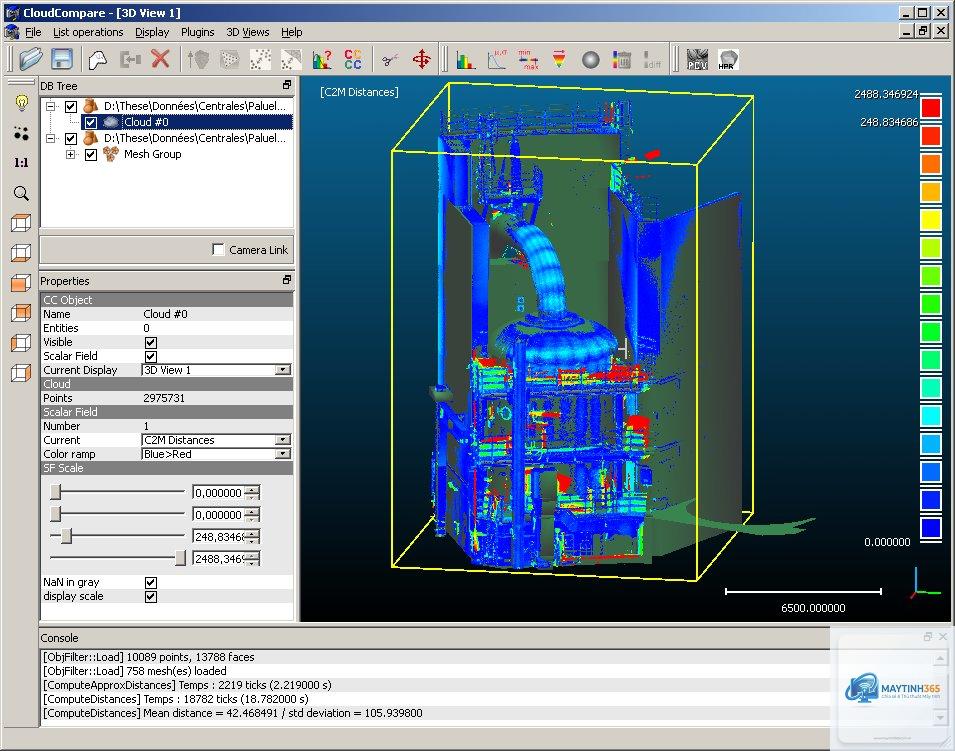
Task: Click the Open file folder icon
Action: 30,59
